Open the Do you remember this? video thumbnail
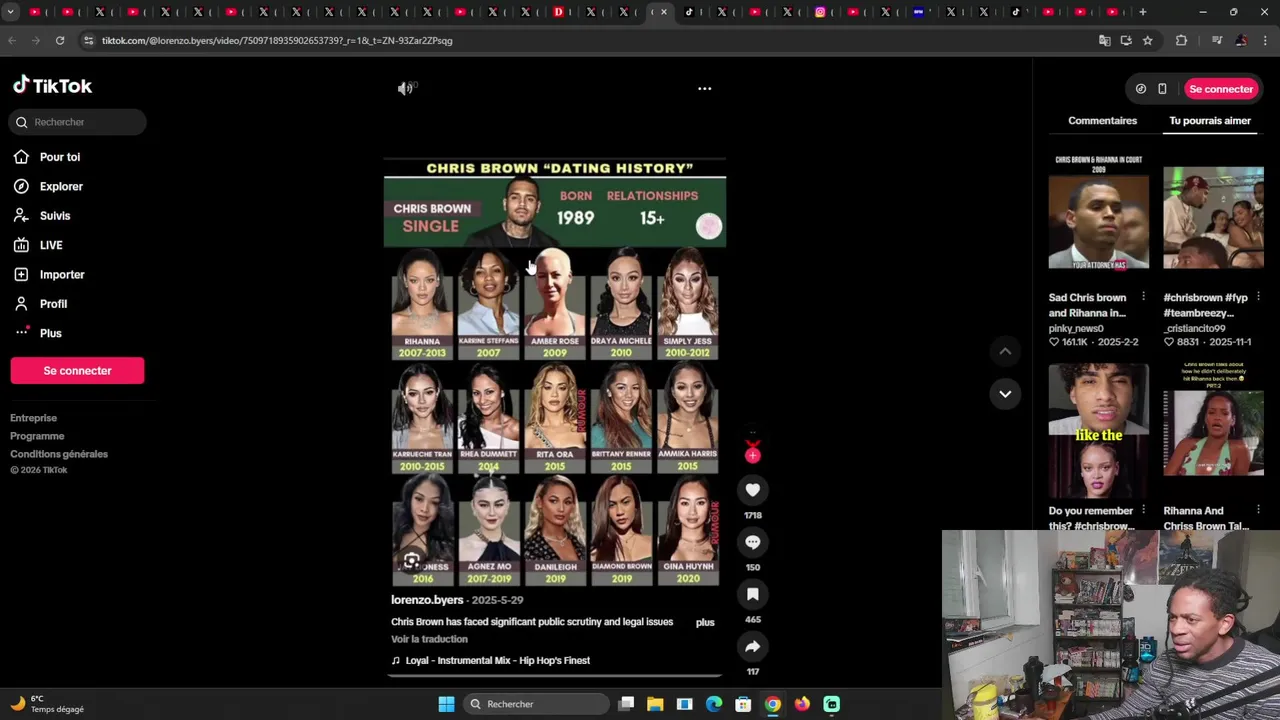The width and height of the screenshot is (1280, 720). (x=1099, y=430)
